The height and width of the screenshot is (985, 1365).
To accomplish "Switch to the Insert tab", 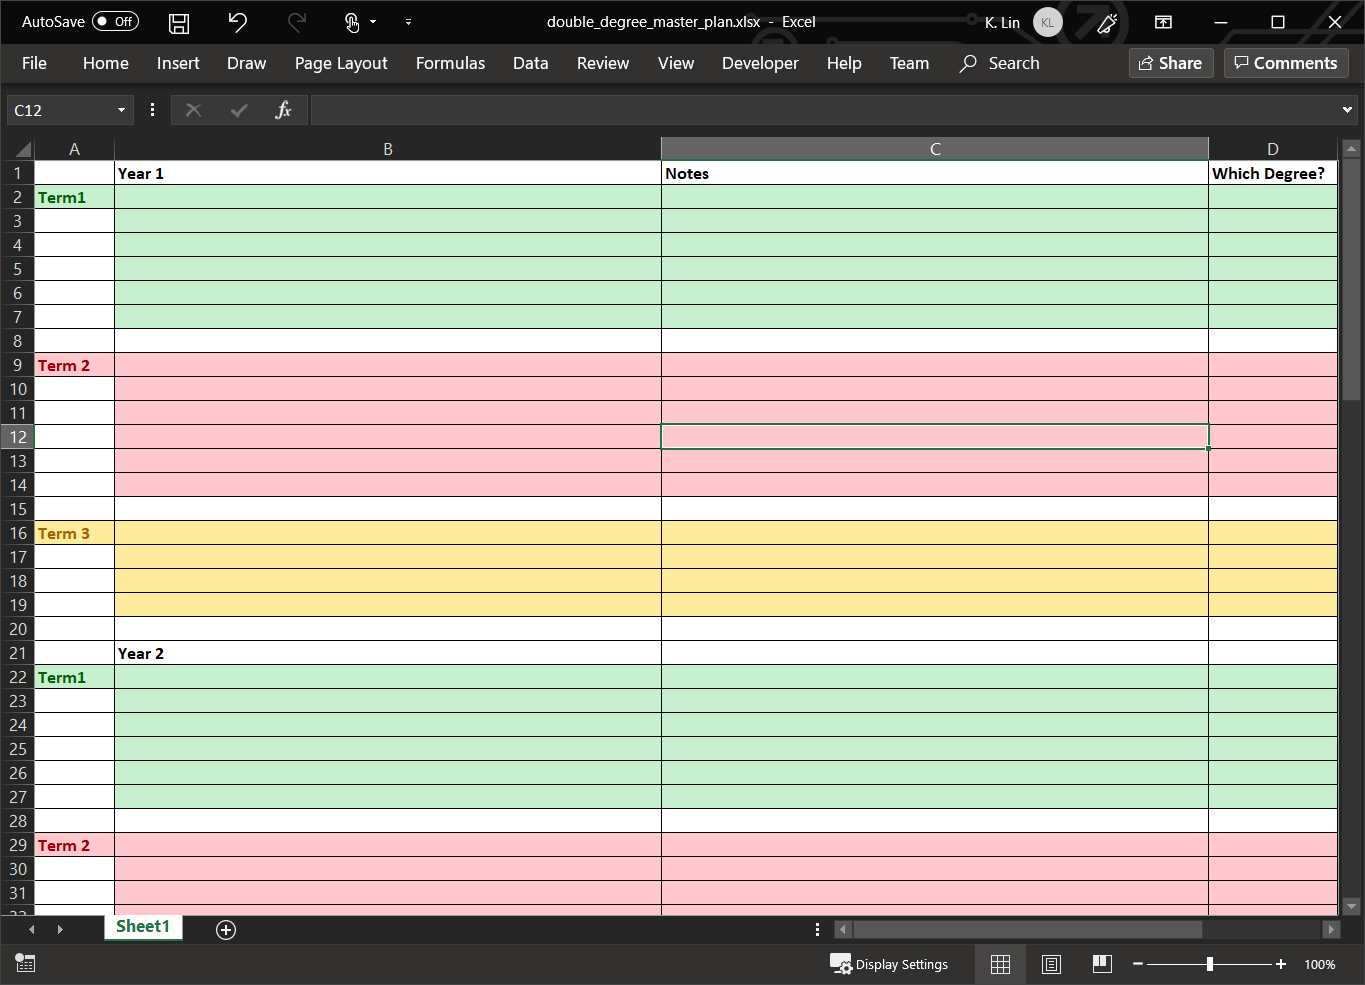I will tap(178, 63).
